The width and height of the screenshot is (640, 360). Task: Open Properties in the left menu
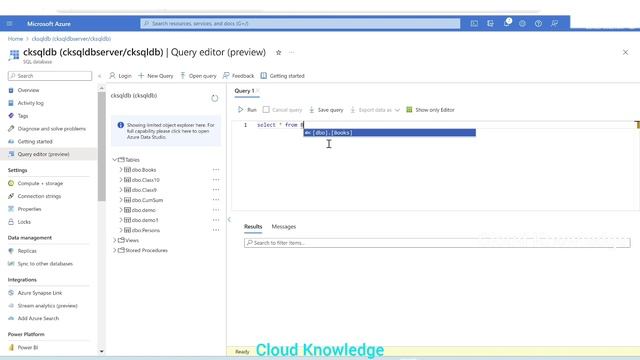click(x=29, y=209)
